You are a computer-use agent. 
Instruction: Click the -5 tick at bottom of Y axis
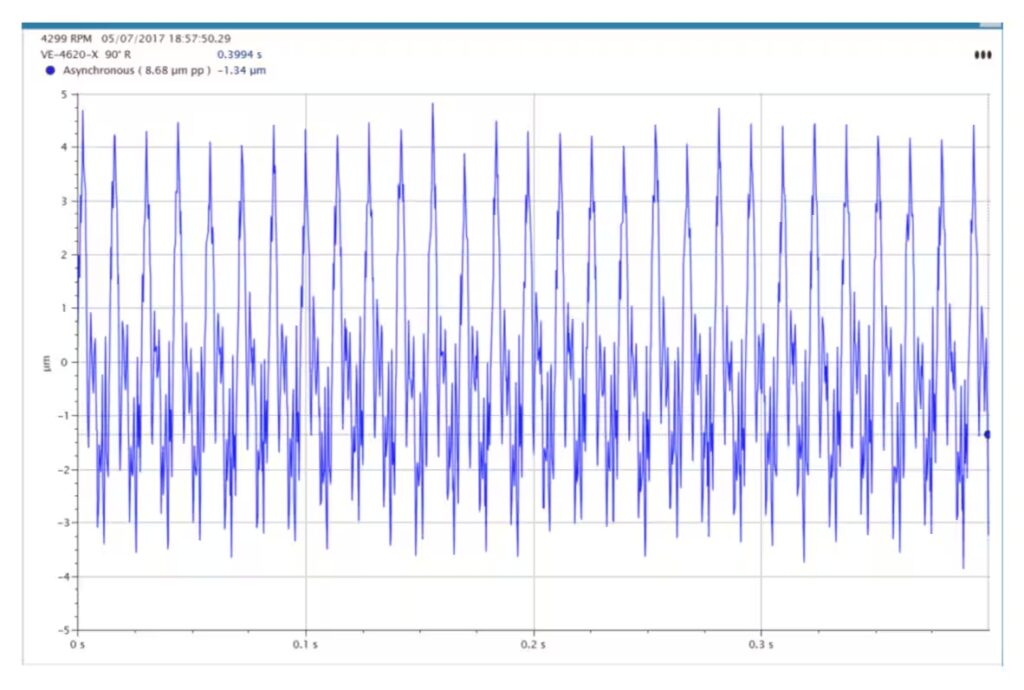[x=61, y=630]
